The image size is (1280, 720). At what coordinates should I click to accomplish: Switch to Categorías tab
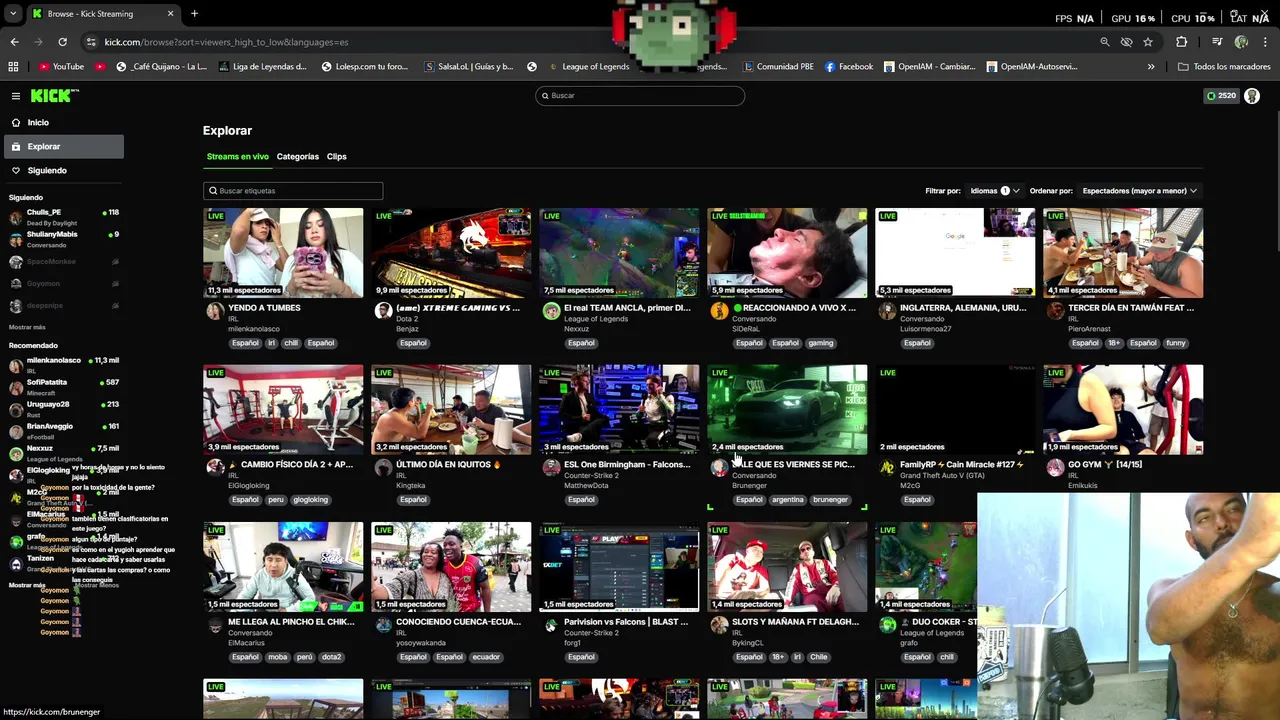297,157
